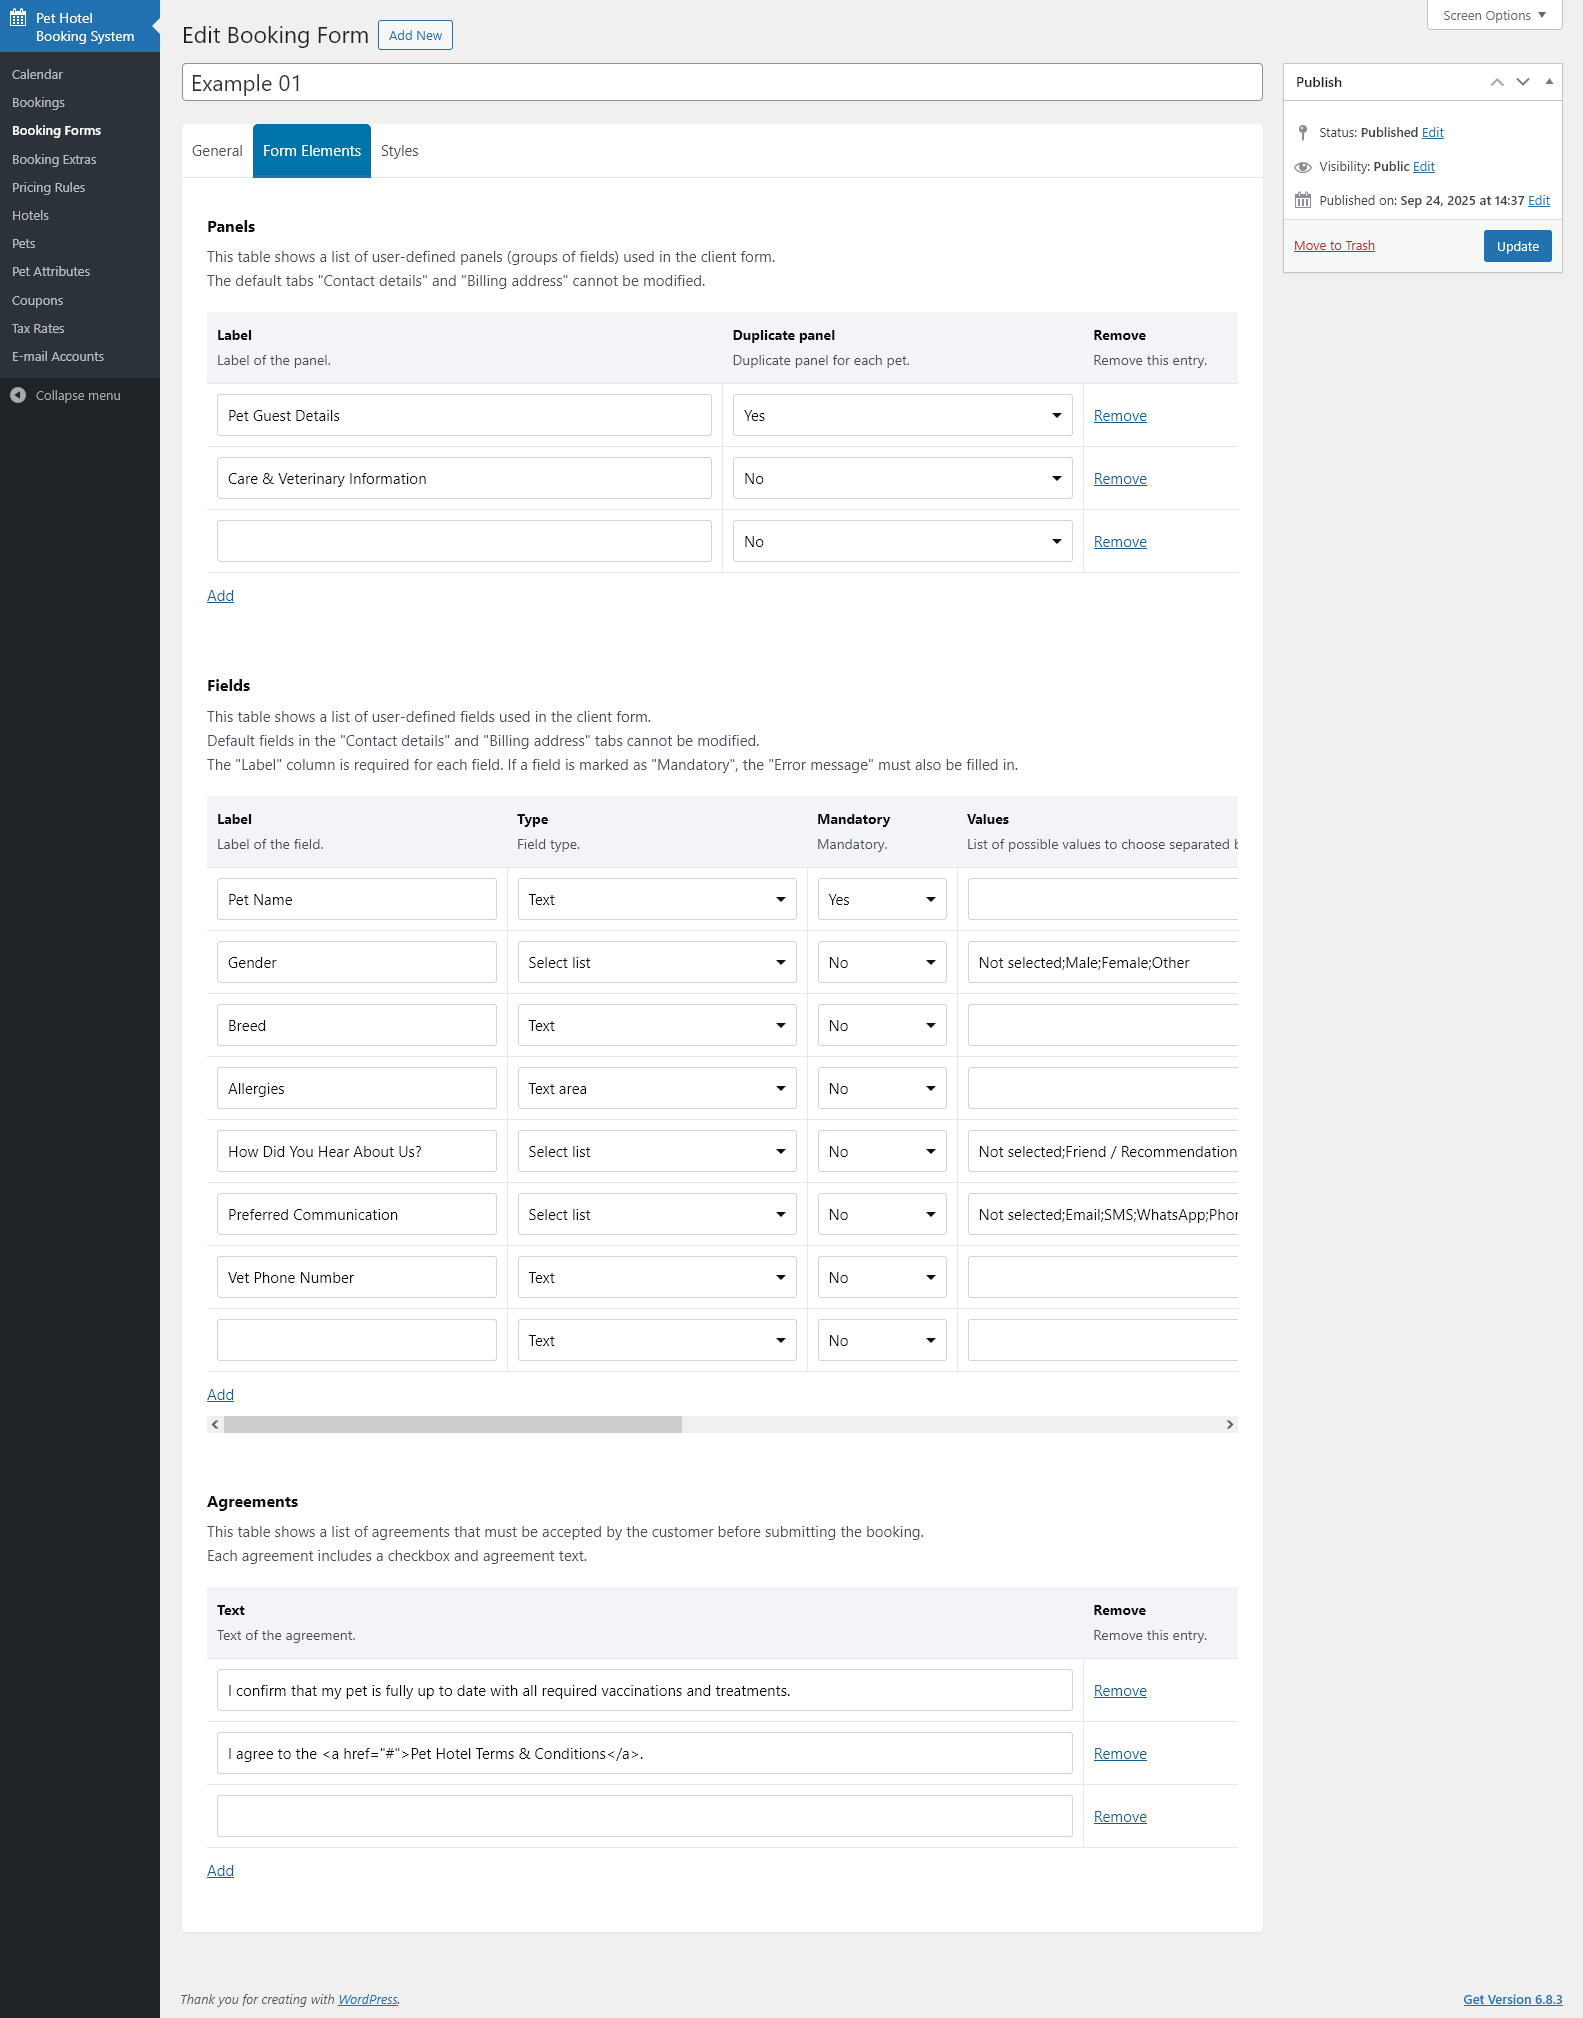Open Mandatory dropdown for Pet Name field
Image resolution: width=1583 pixels, height=2018 pixels.
coord(881,900)
